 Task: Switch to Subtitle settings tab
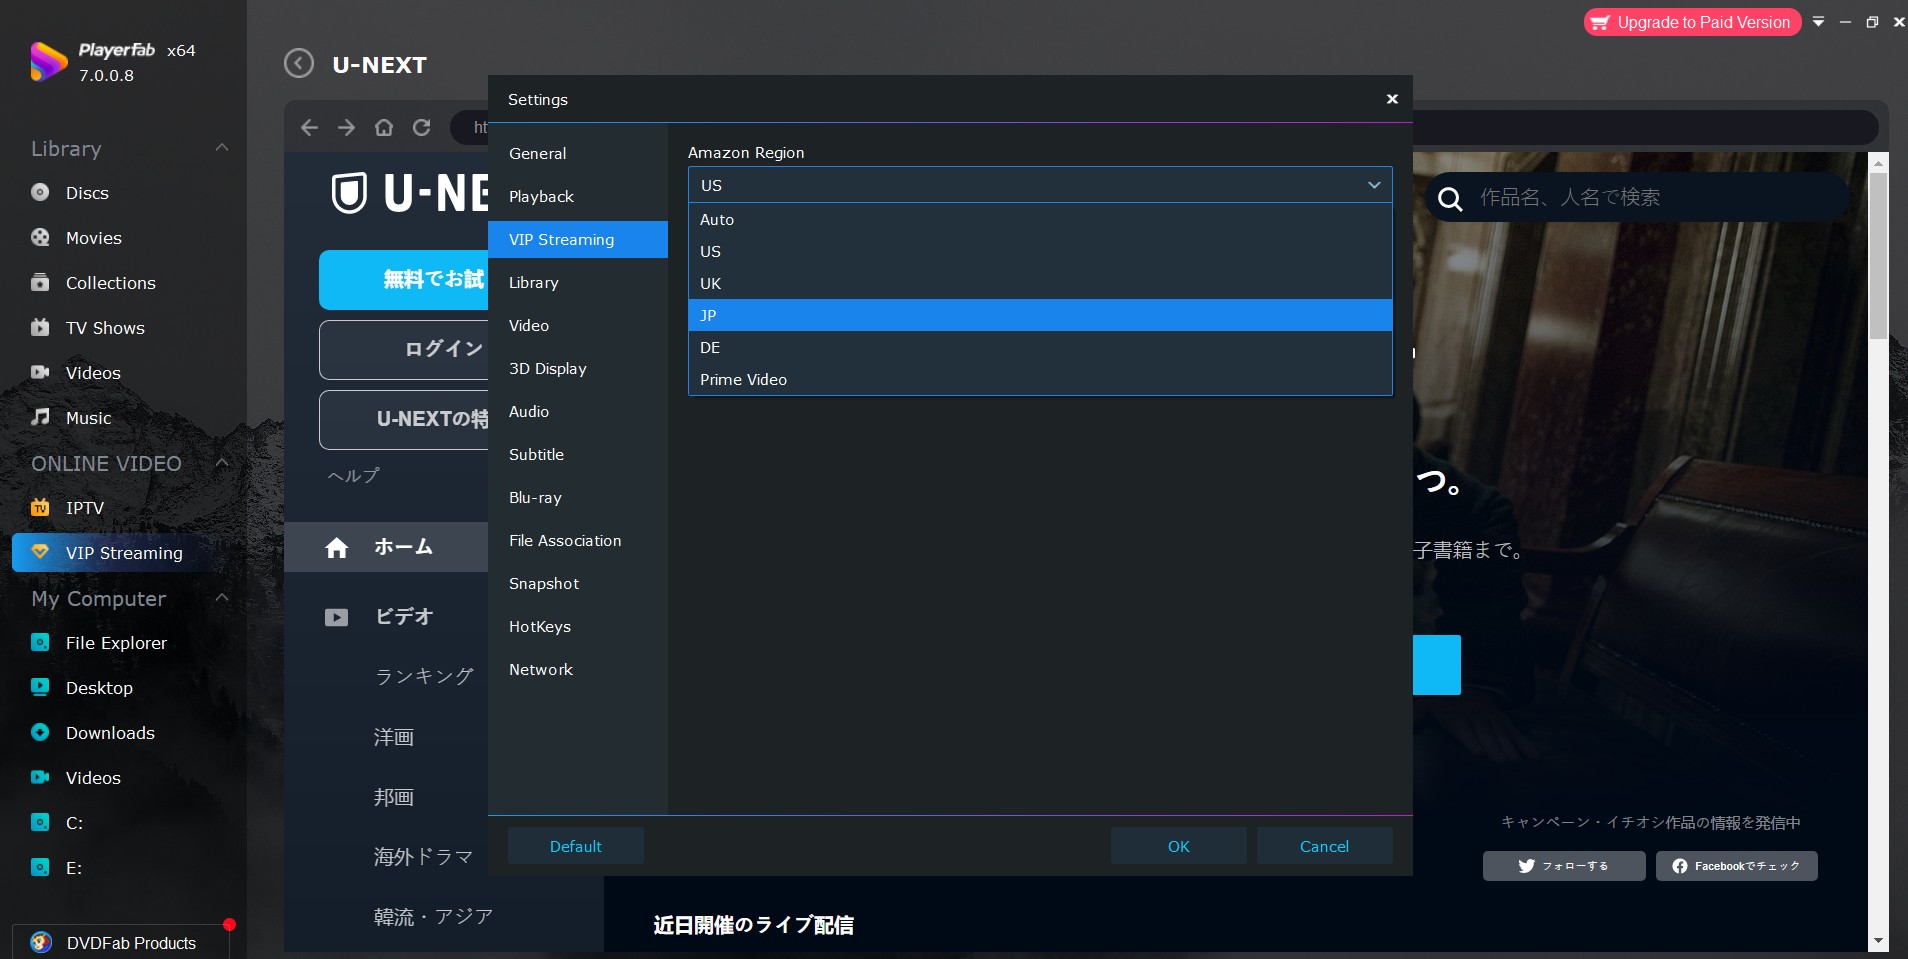pyautogui.click(x=578, y=454)
